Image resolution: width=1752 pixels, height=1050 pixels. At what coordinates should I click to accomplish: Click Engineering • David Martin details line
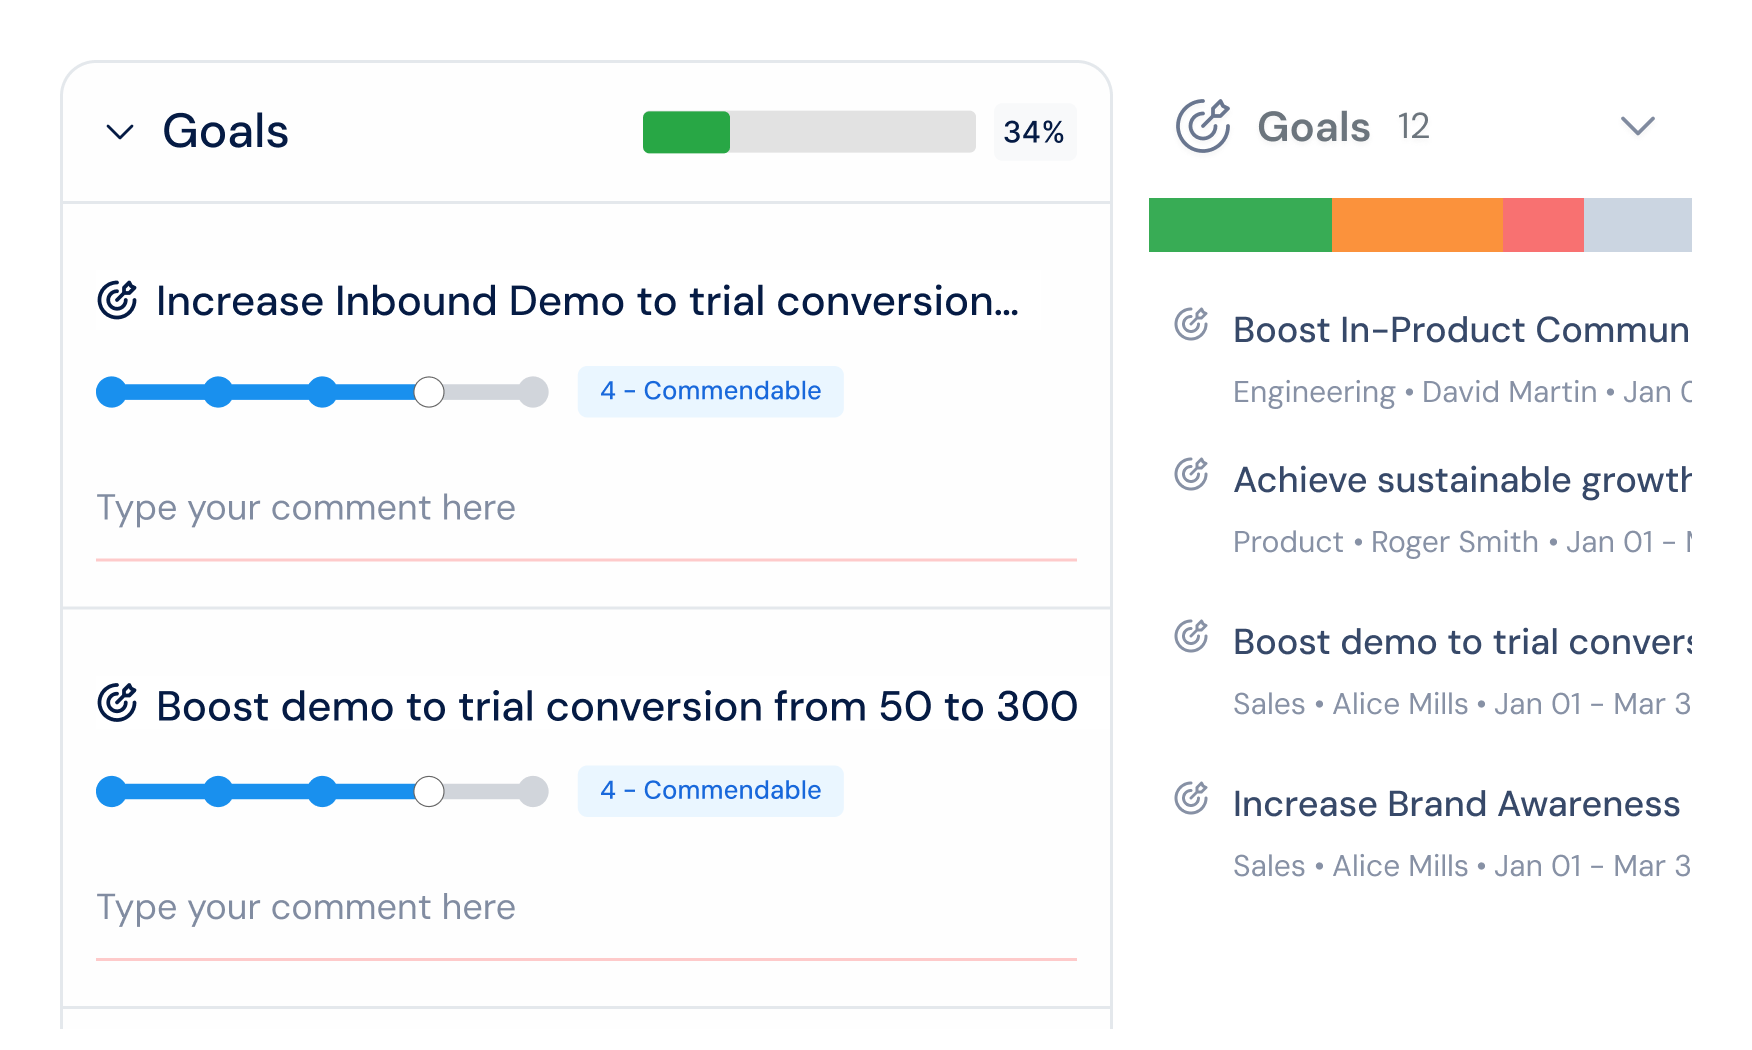[1462, 392]
